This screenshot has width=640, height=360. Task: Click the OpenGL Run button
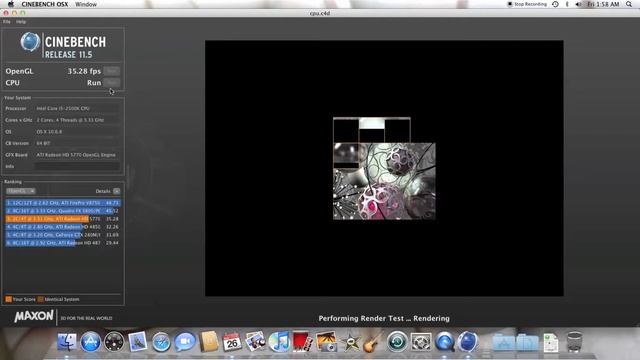(111, 71)
